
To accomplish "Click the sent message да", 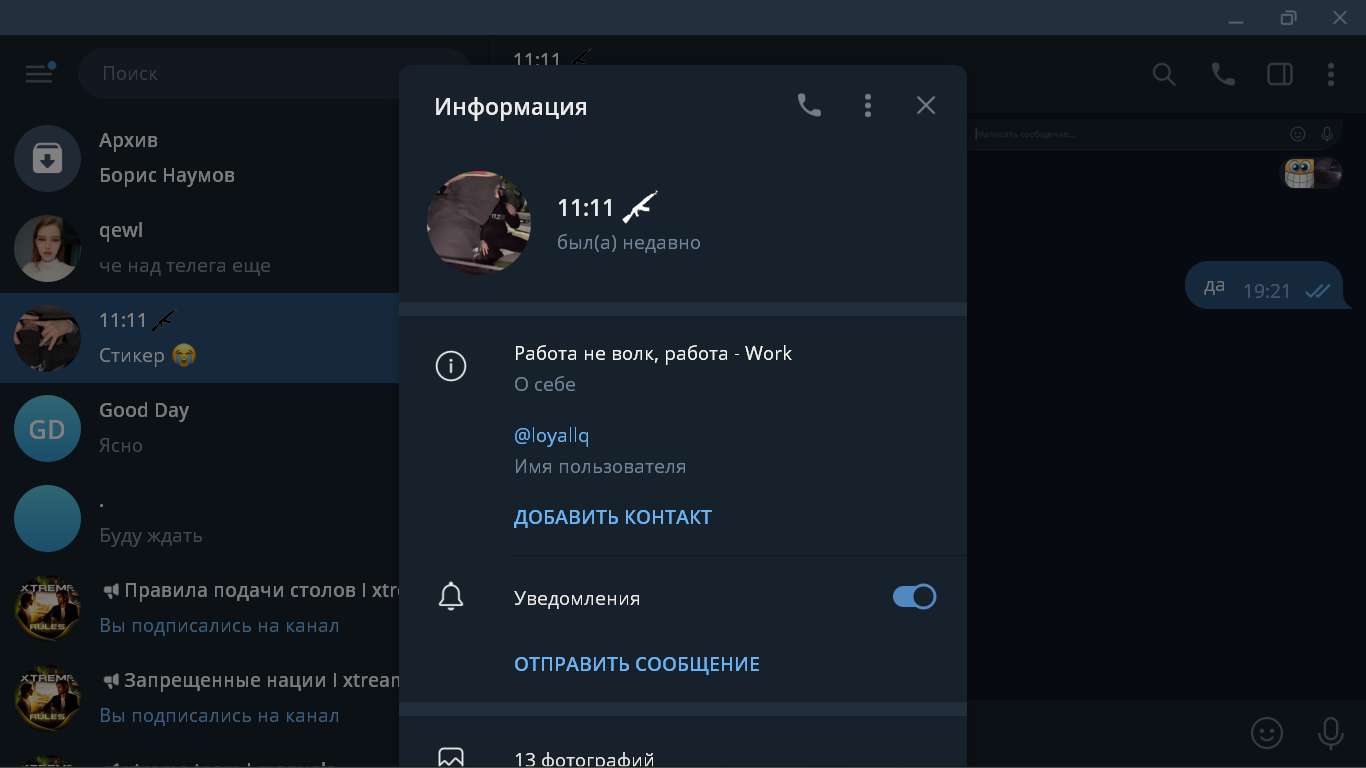I will click(x=1267, y=287).
